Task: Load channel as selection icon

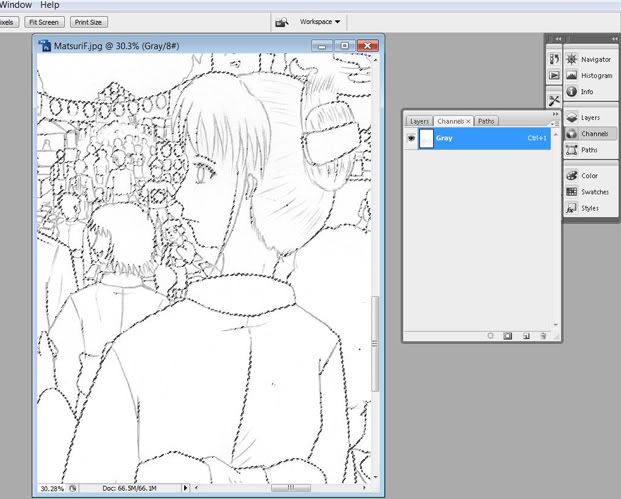Action: (x=490, y=336)
